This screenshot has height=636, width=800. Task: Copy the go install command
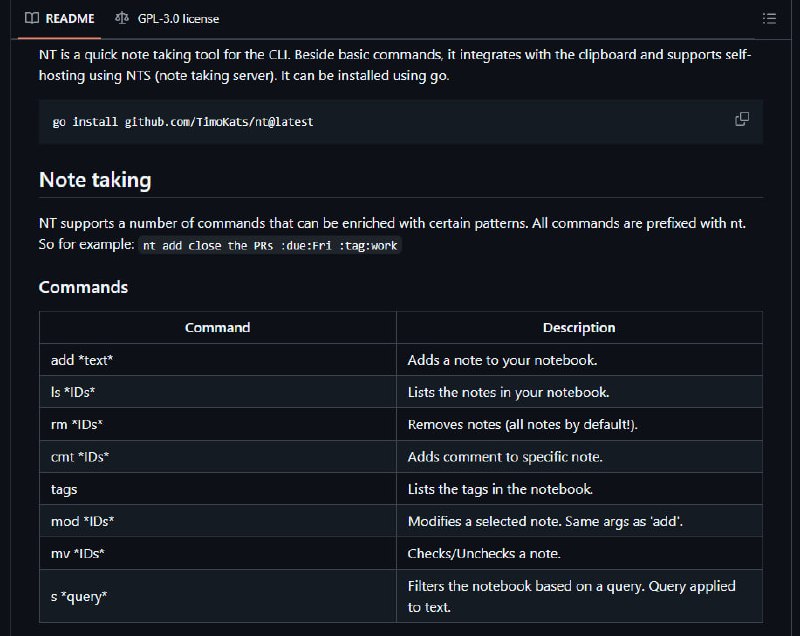pyautogui.click(x=742, y=119)
